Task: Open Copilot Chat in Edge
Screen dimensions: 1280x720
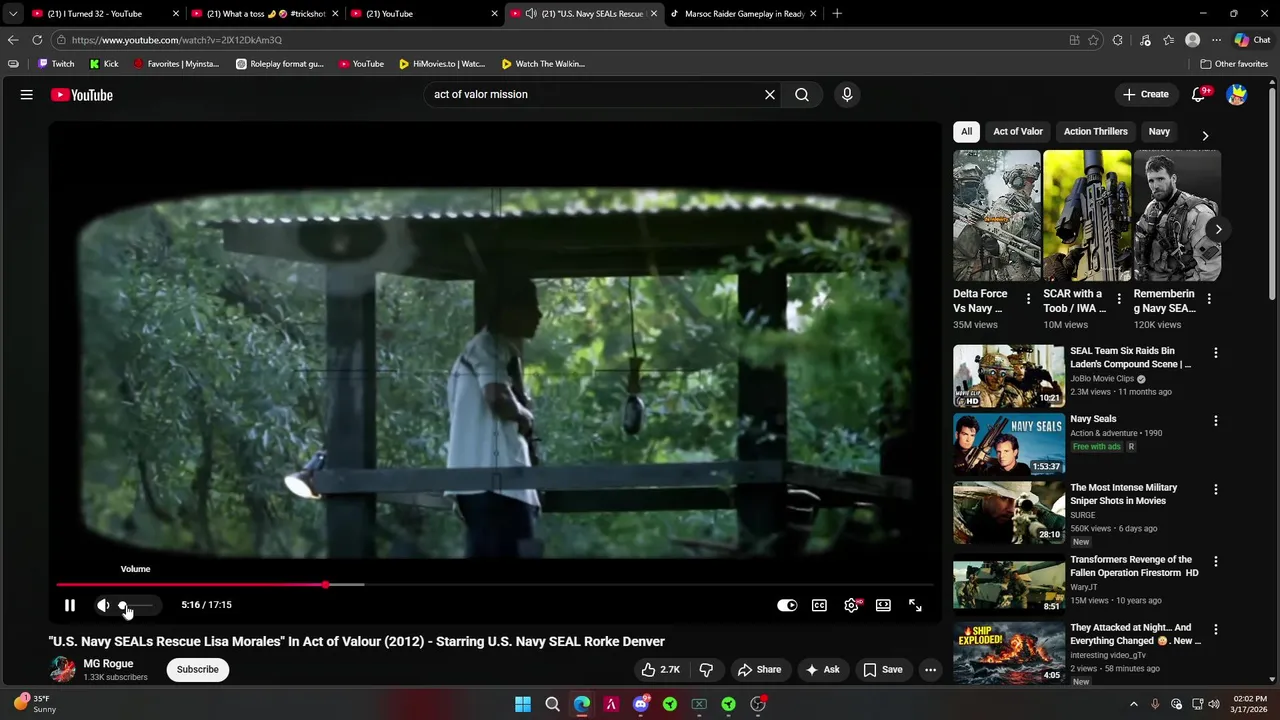Action: [1252, 40]
